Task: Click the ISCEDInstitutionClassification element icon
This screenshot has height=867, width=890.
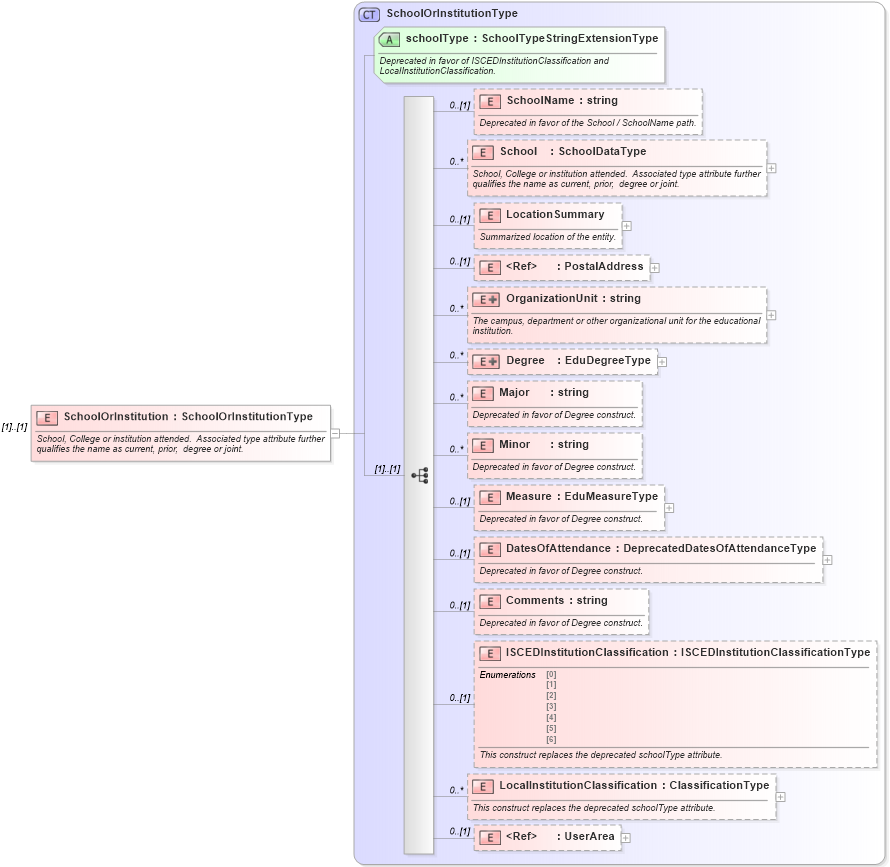Action: [x=489, y=653]
